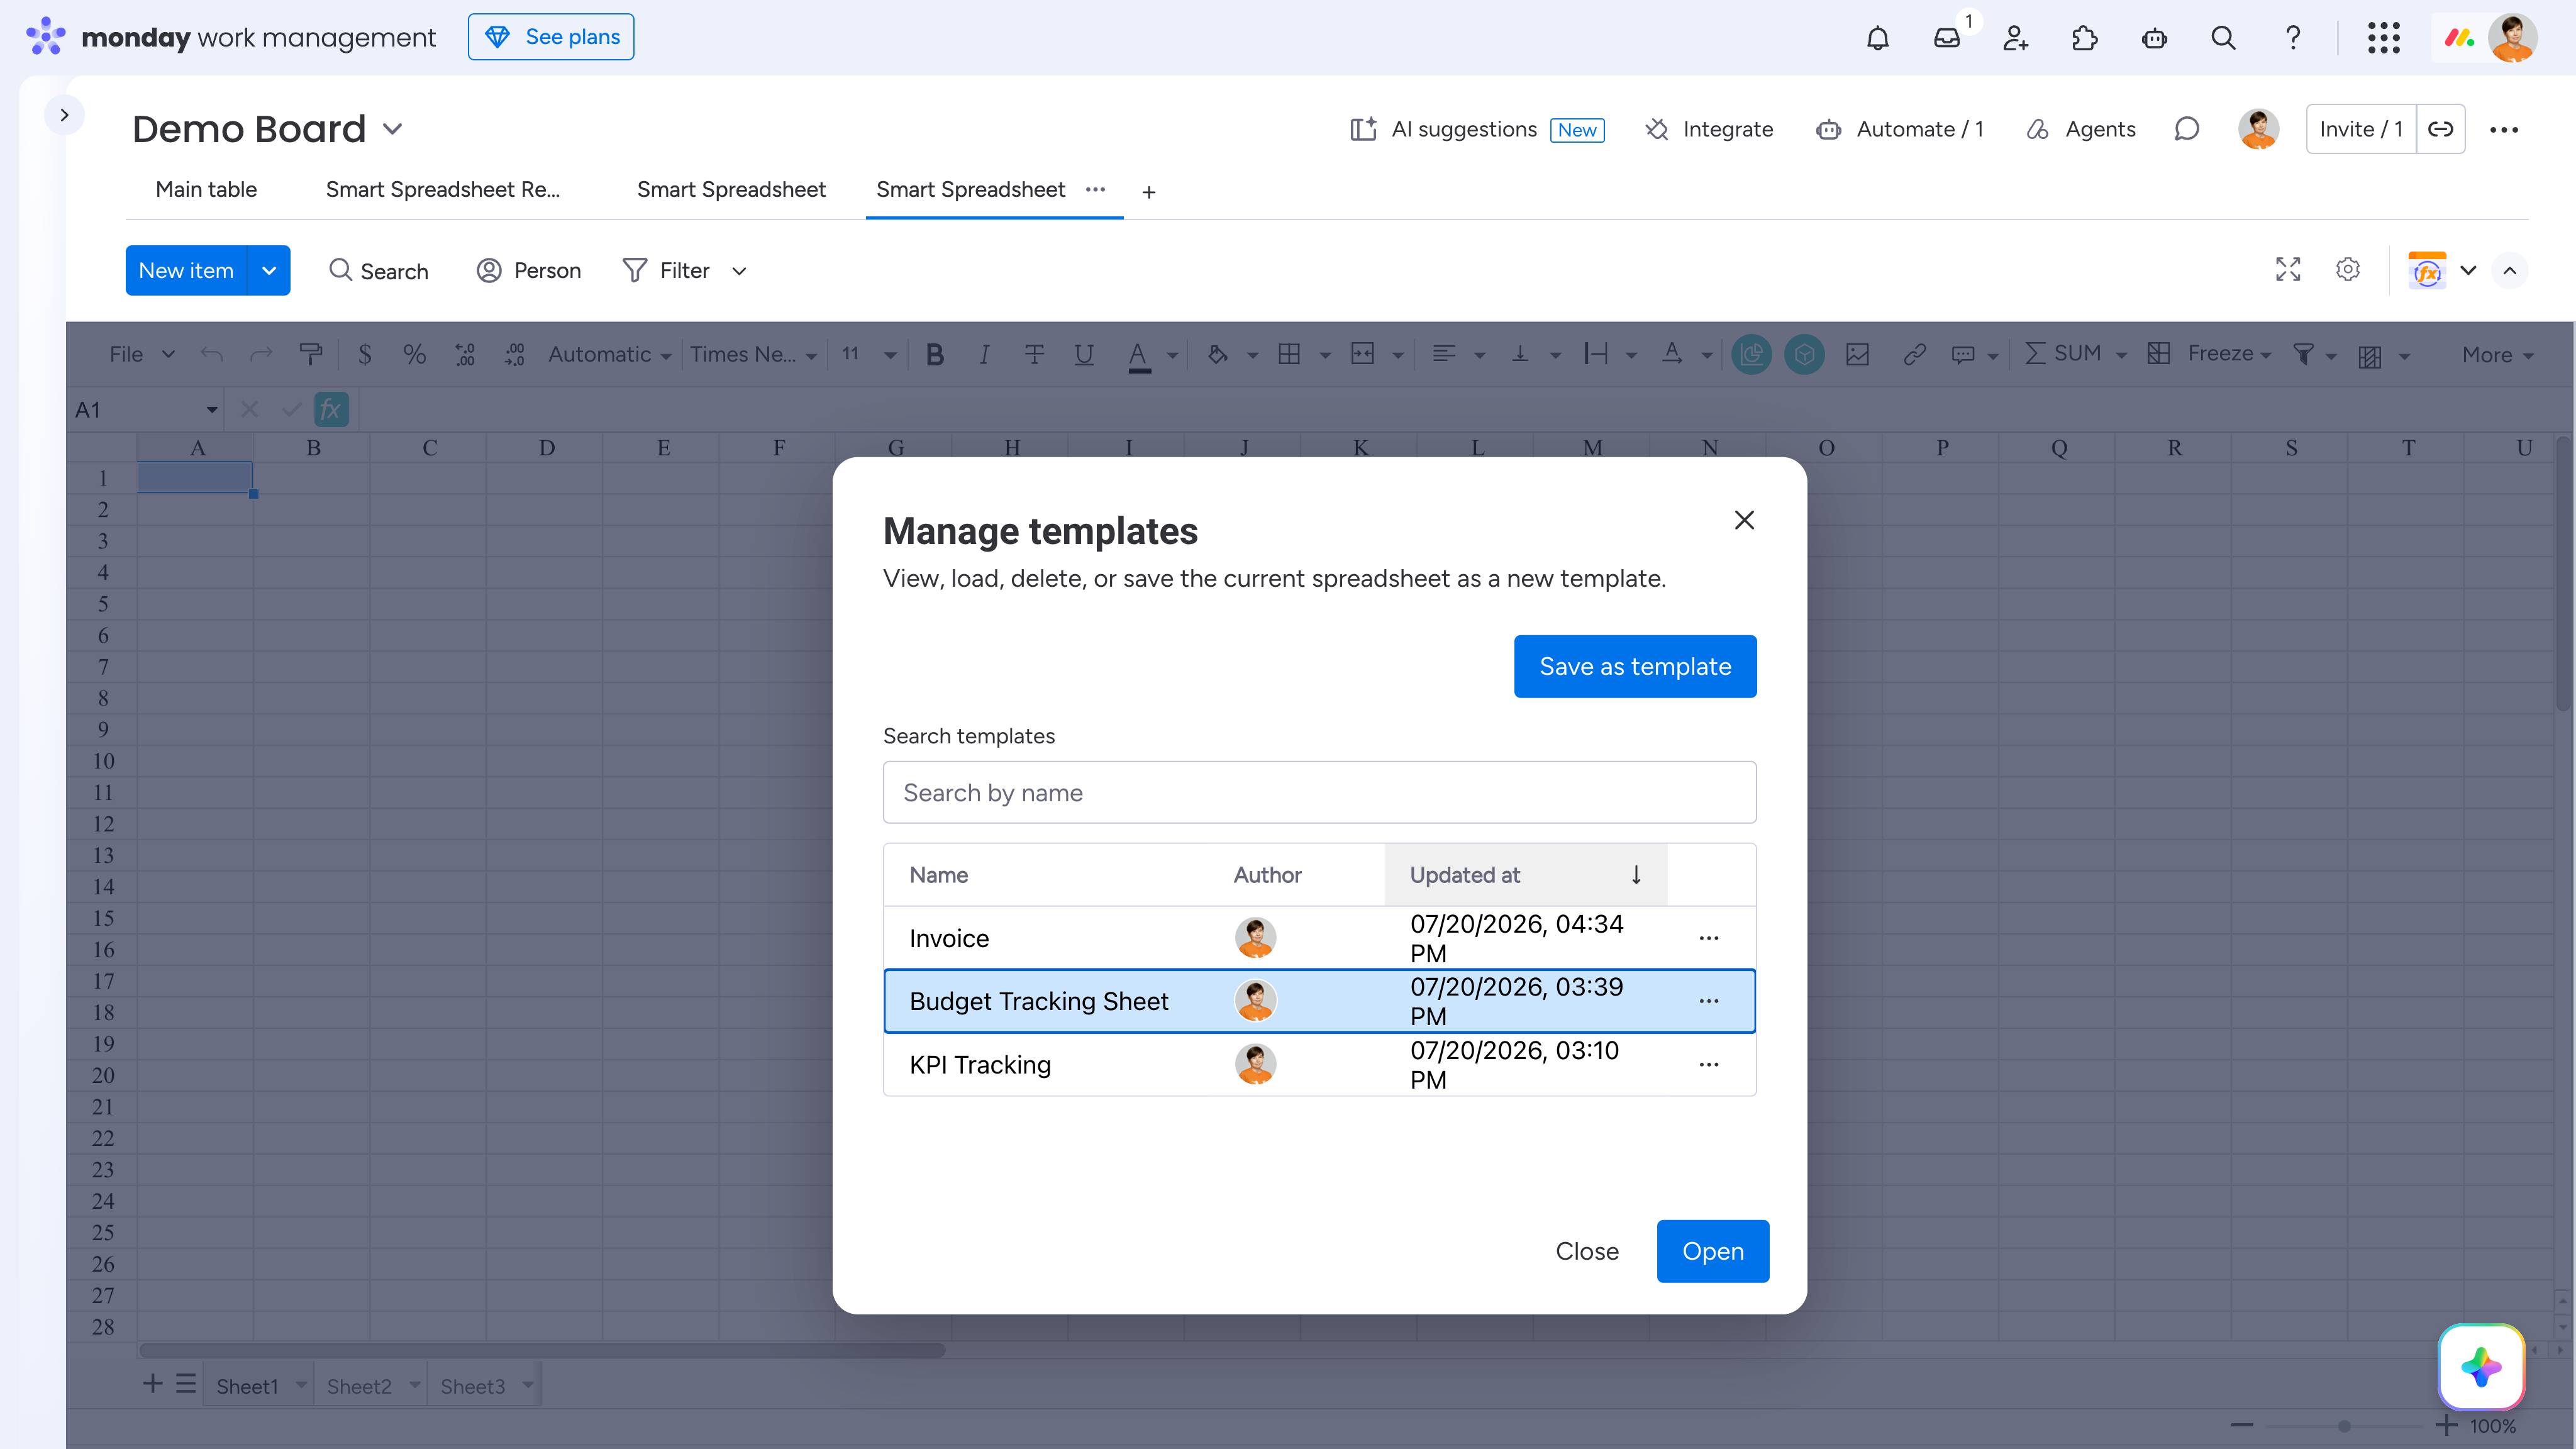Image resolution: width=2576 pixels, height=1449 pixels.
Task: Expand the Demo Board title dropdown
Action: [393, 129]
